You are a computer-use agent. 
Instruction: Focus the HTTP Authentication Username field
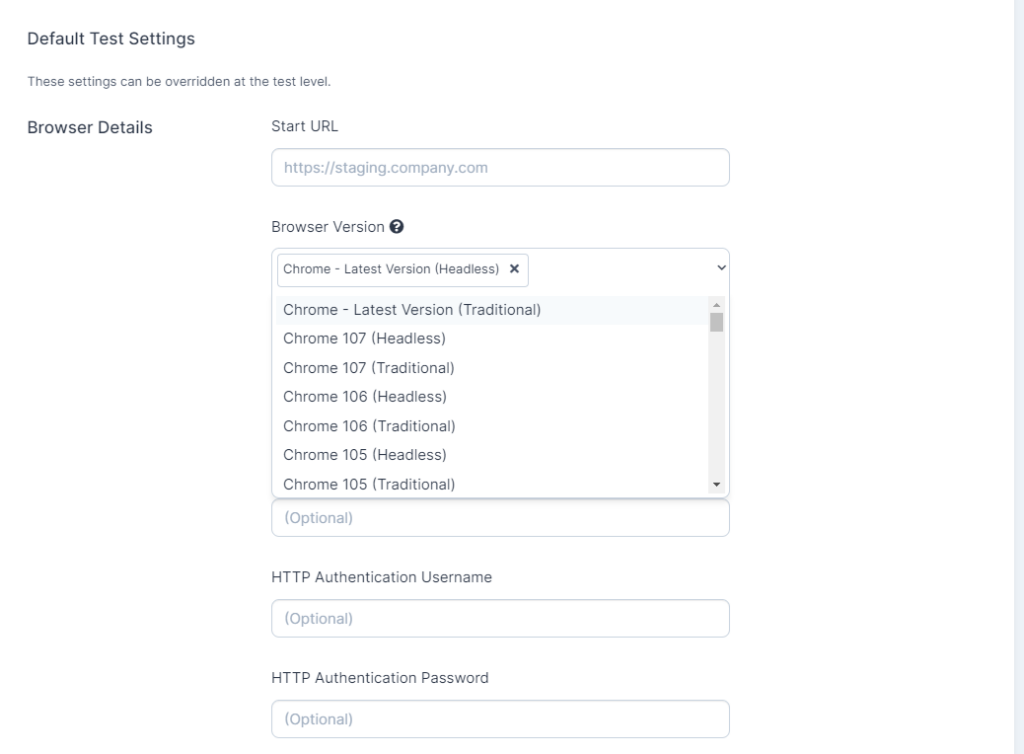[x=500, y=618]
